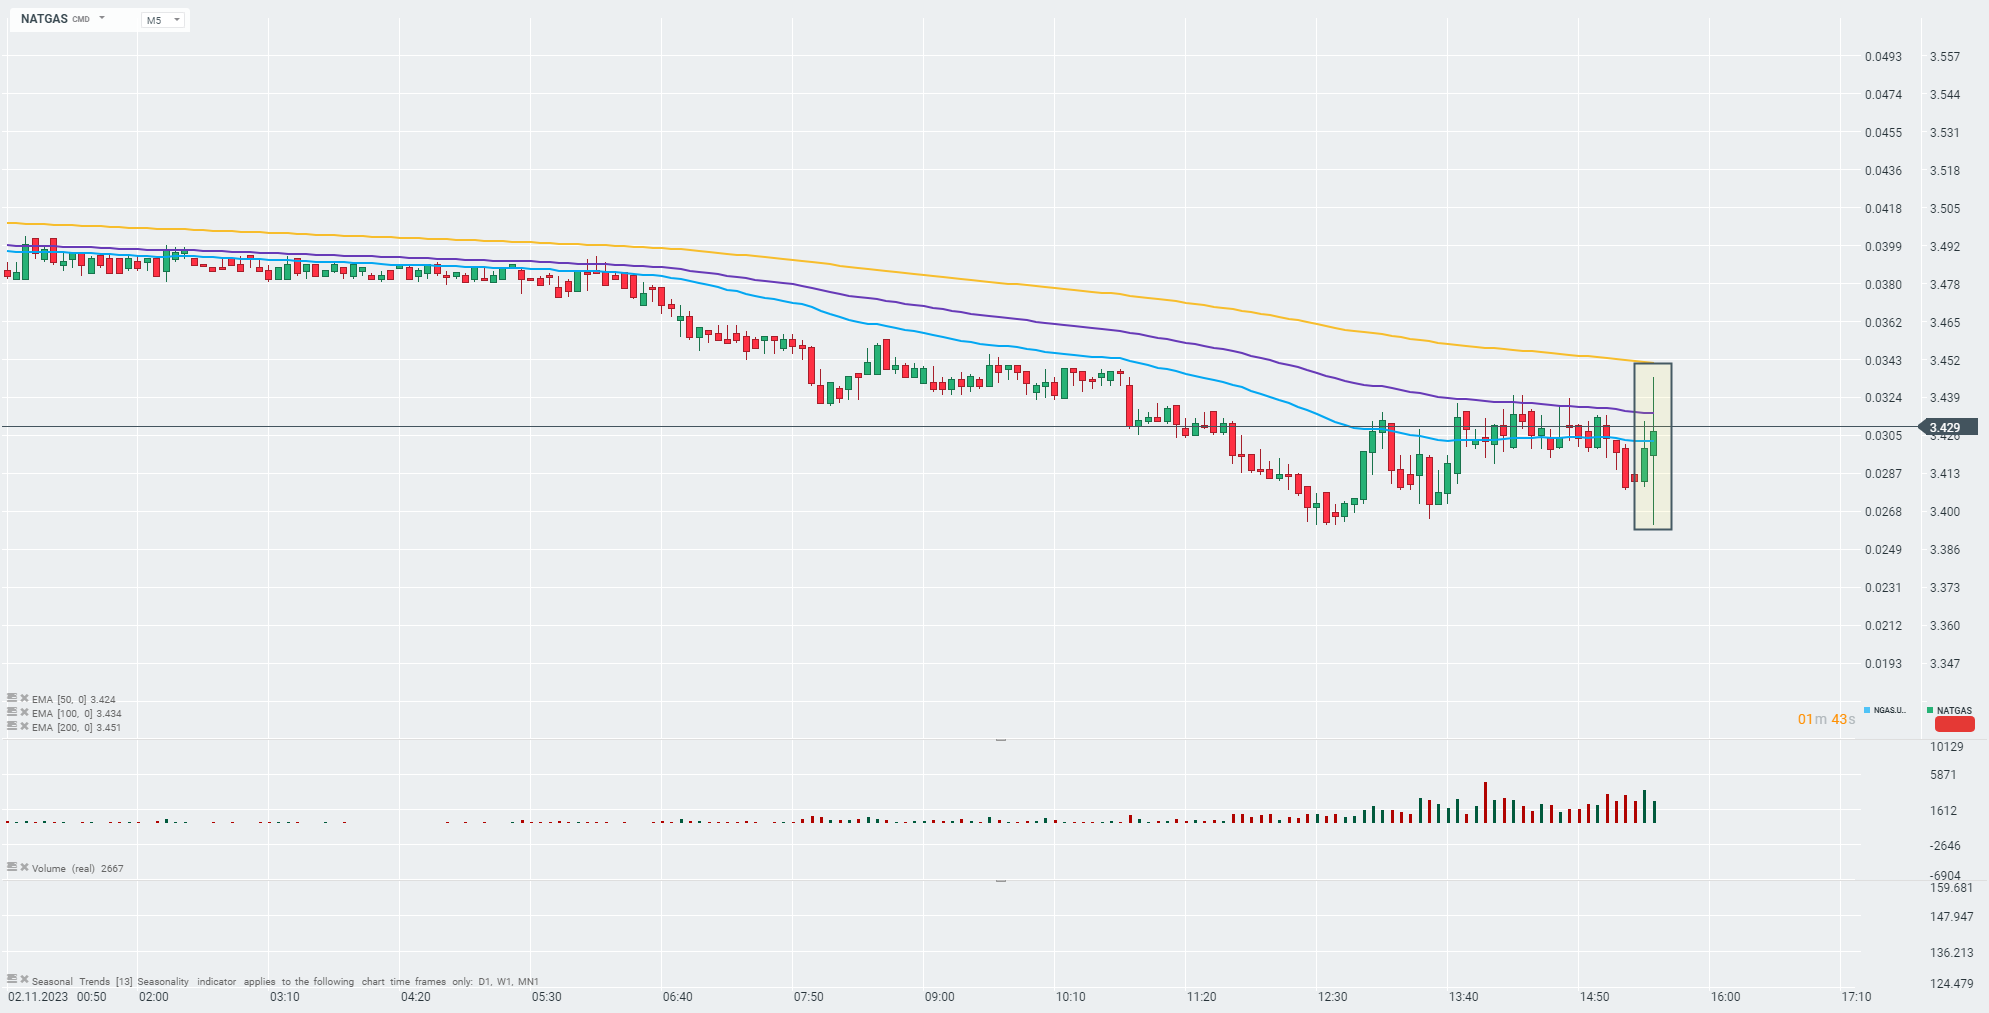Viewport: 1989px width, 1013px height.
Task: Remove the Volume (real) indicator
Action: coord(25,867)
